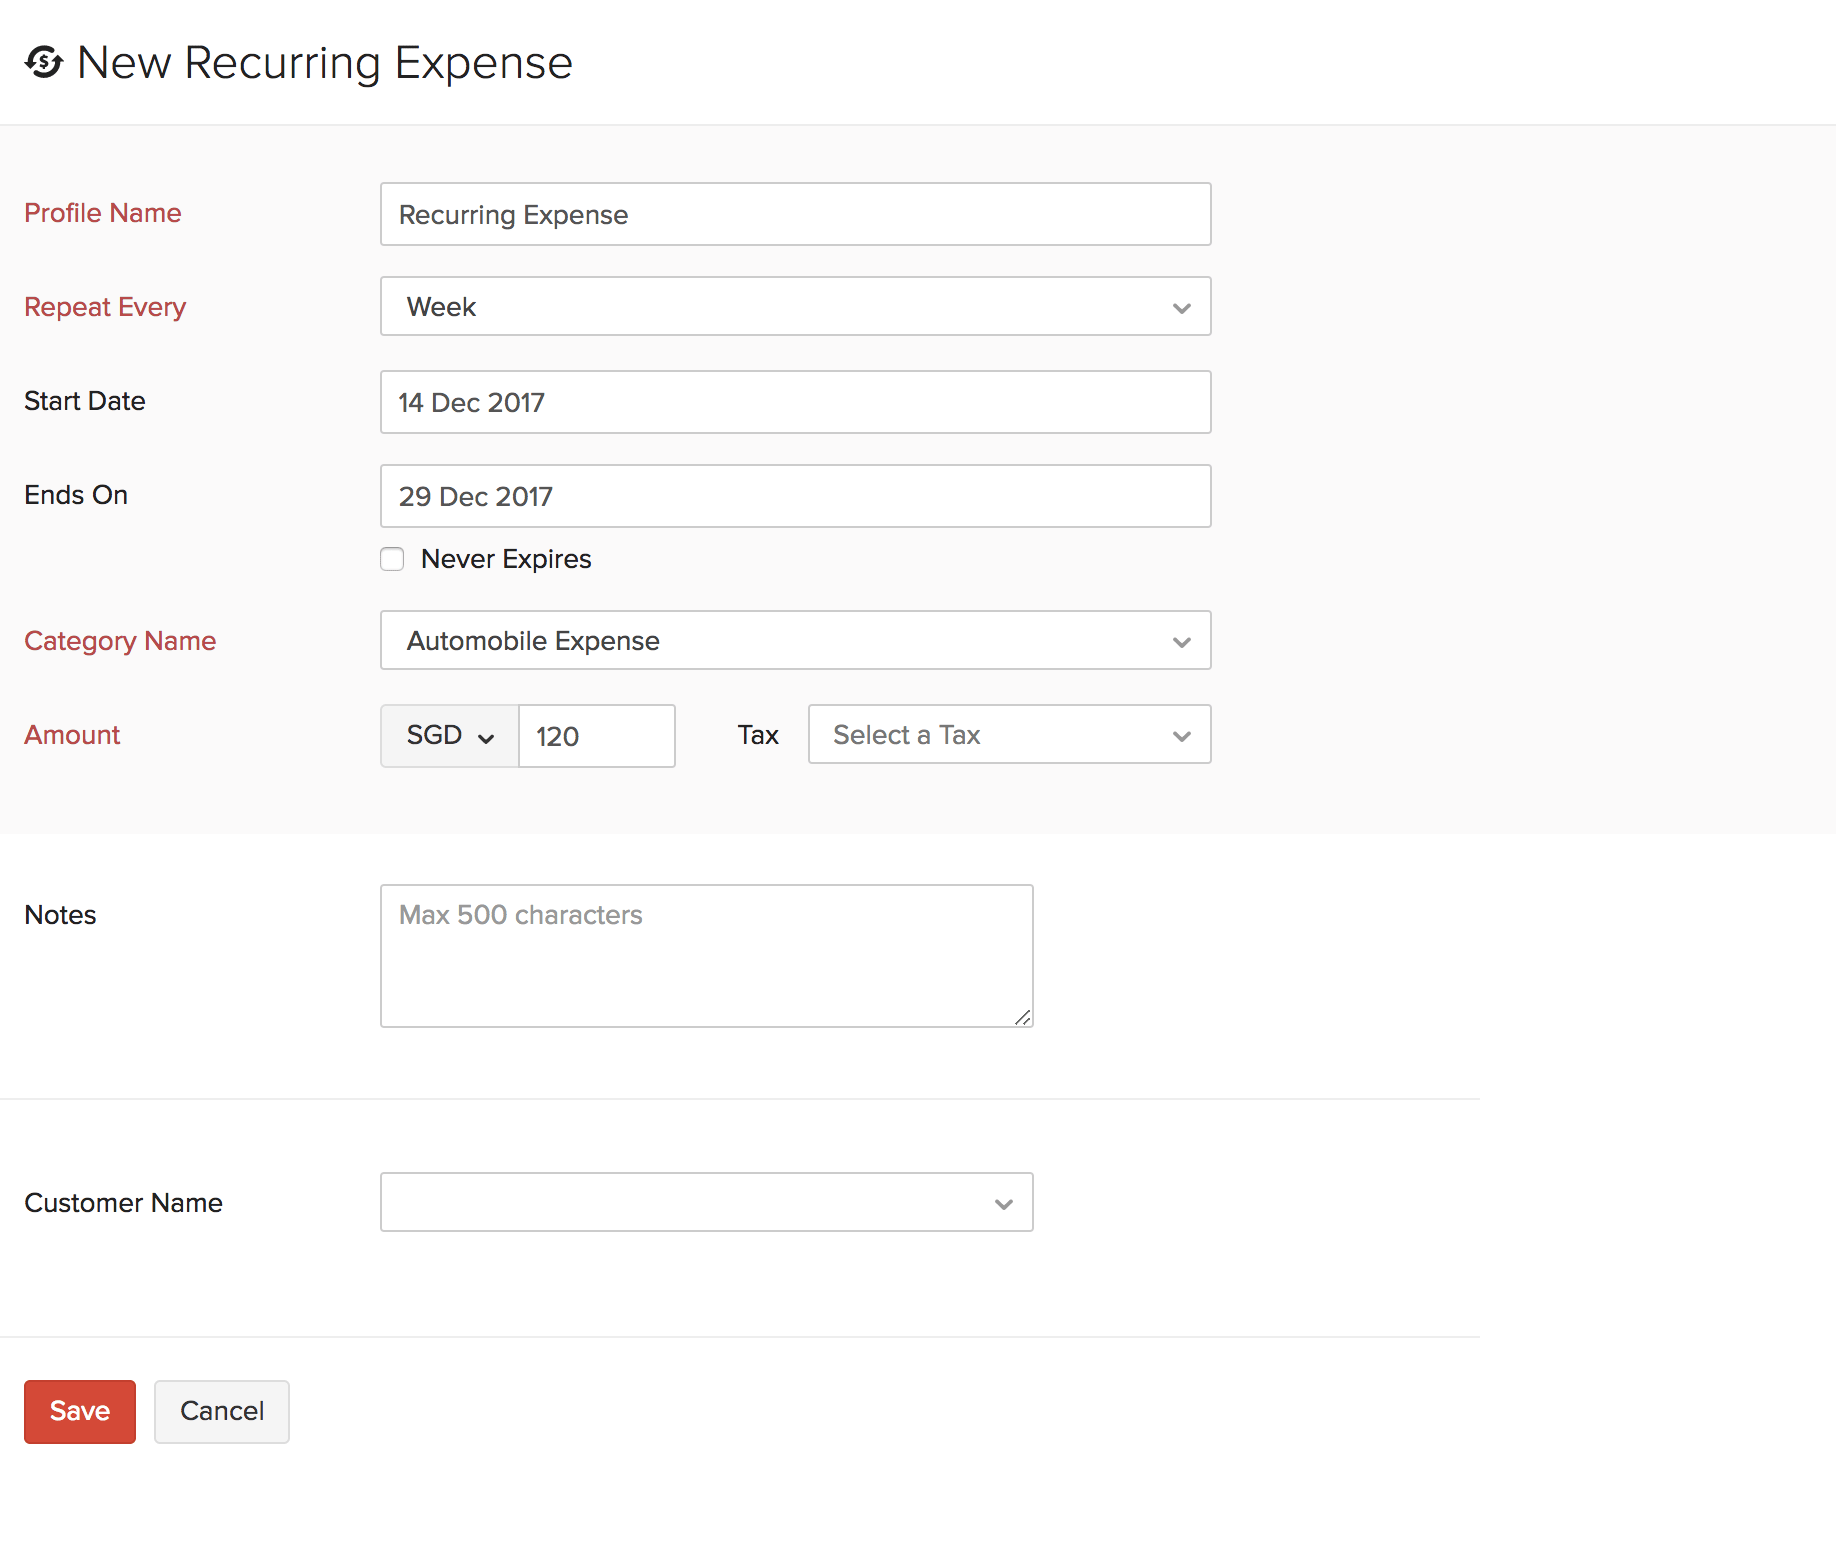Click the Profile Name label

pos(103,213)
